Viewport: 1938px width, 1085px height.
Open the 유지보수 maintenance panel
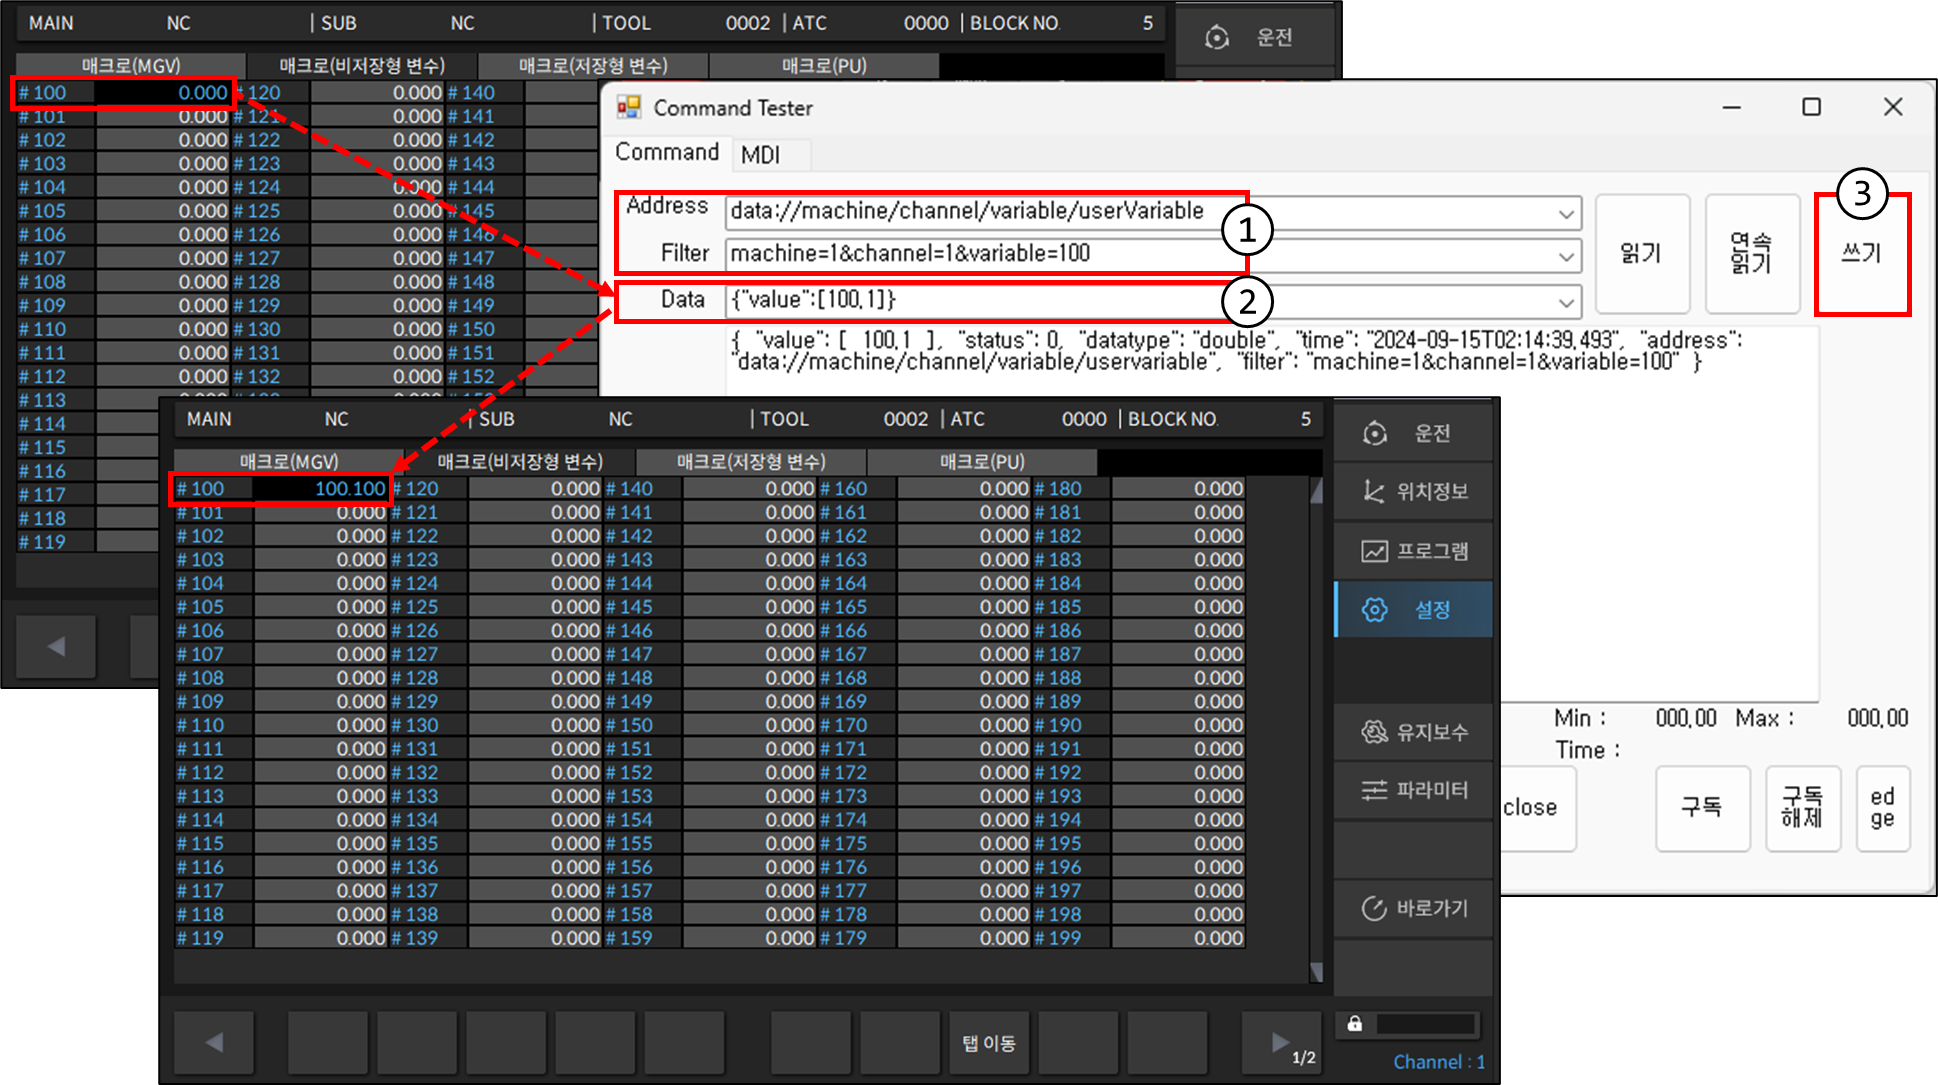click(x=1413, y=732)
